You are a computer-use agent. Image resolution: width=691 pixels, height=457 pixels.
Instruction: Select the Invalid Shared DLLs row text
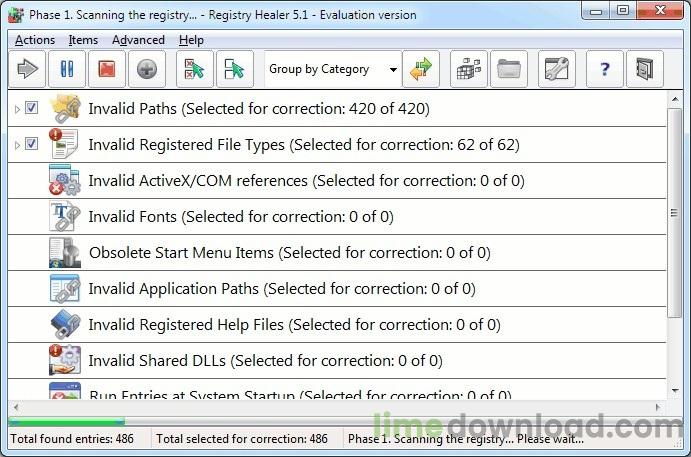(265, 360)
